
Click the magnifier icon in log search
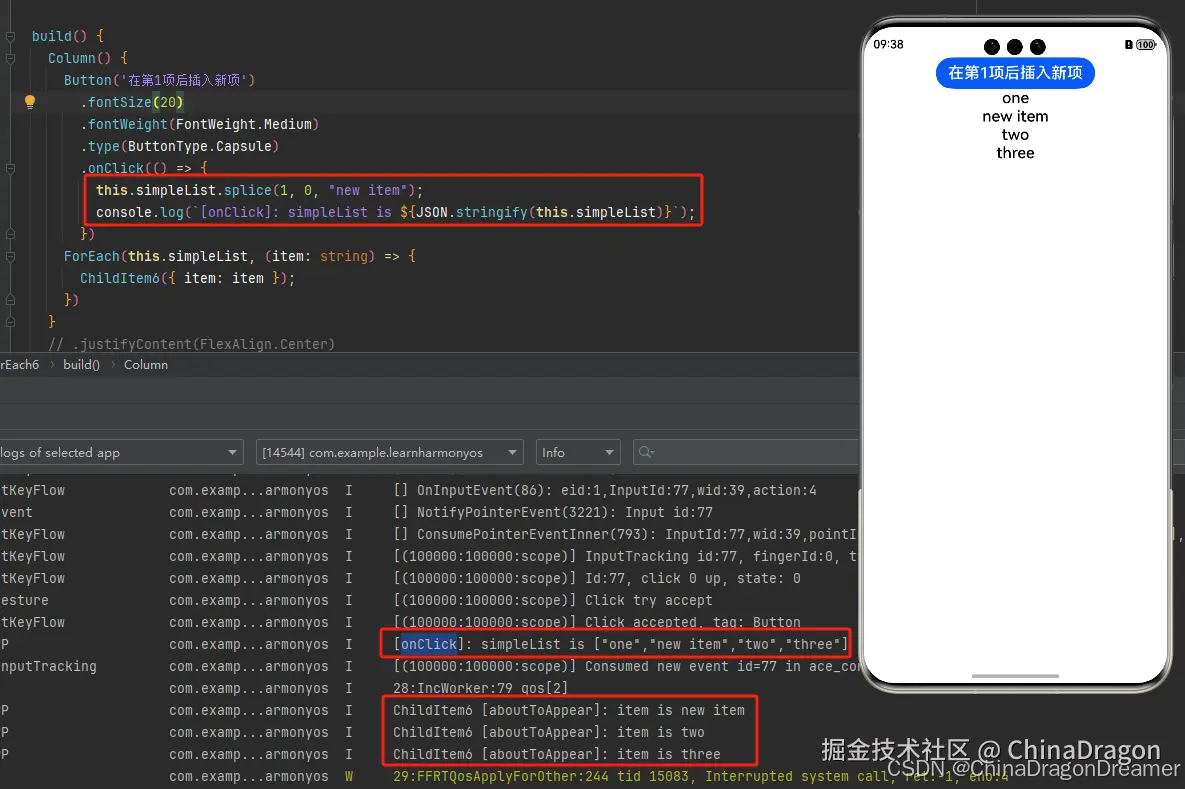coord(645,452)
